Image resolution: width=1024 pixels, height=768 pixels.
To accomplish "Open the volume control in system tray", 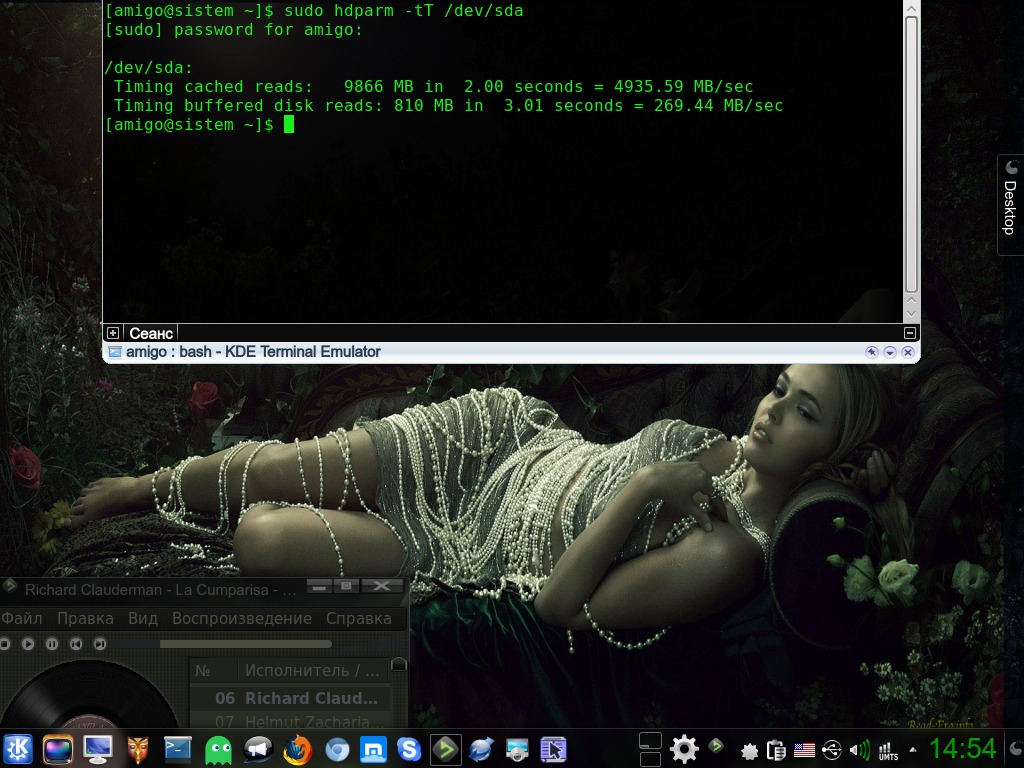I will tap(859, 750).
